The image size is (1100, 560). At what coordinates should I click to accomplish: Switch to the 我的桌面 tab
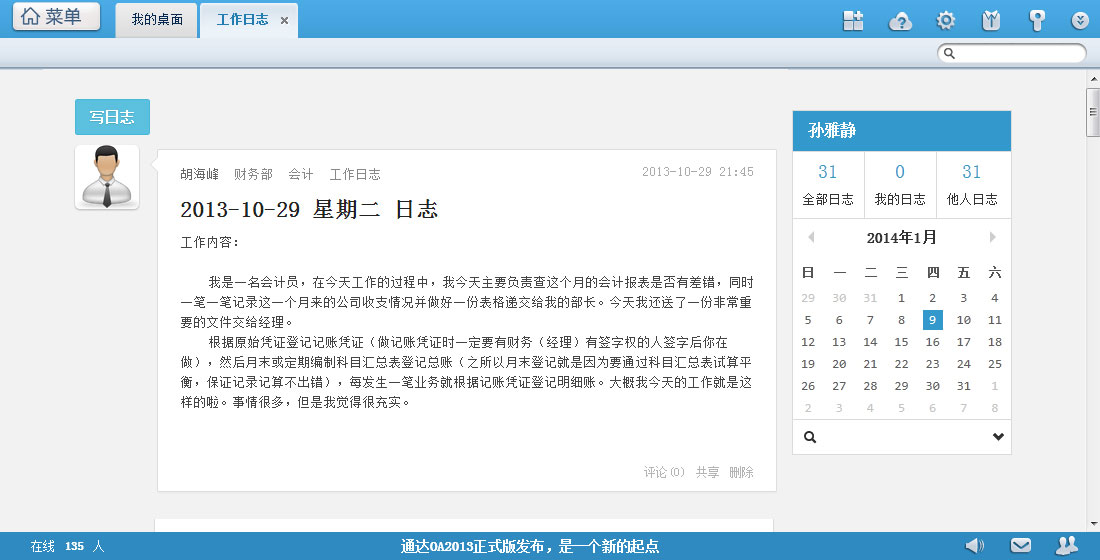[x=157, y=20]
